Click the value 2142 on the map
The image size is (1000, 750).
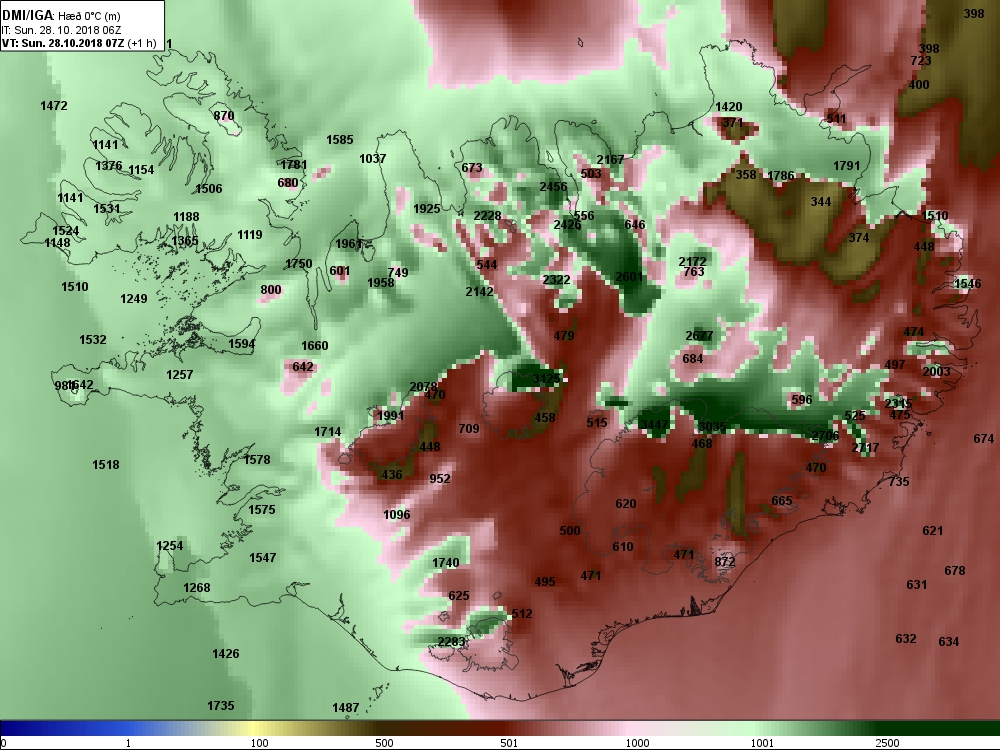[480, 291]
